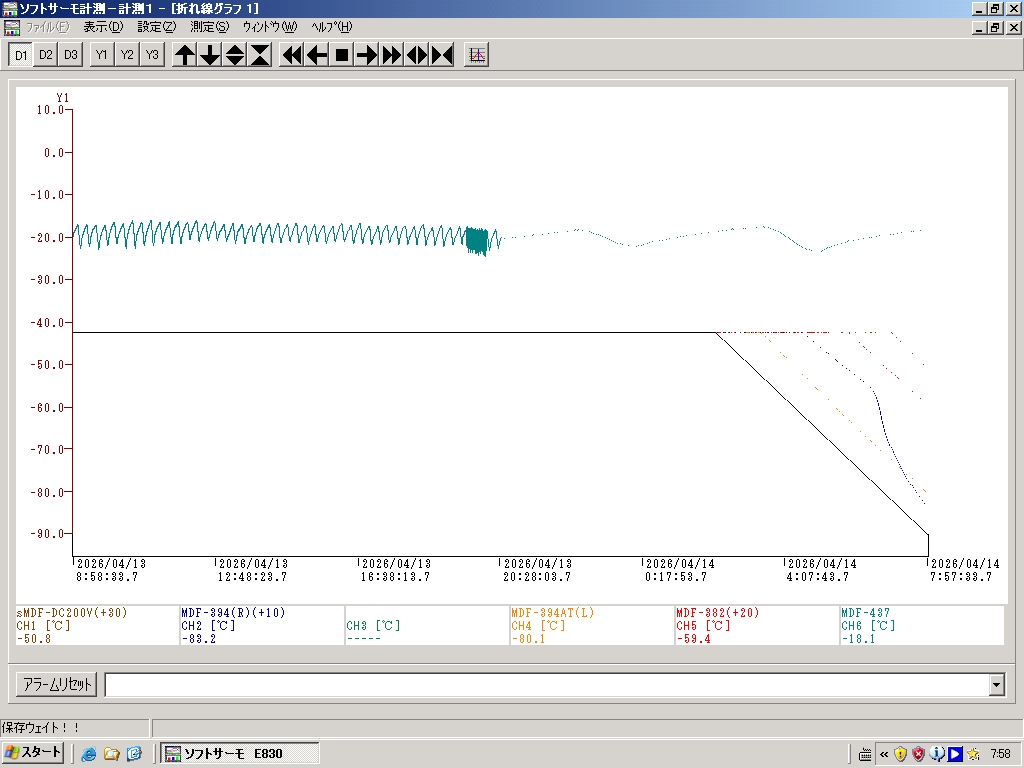Click the vertical compress hourglass icon
This screenshot has width=1024, height=768.
(260, 55)
